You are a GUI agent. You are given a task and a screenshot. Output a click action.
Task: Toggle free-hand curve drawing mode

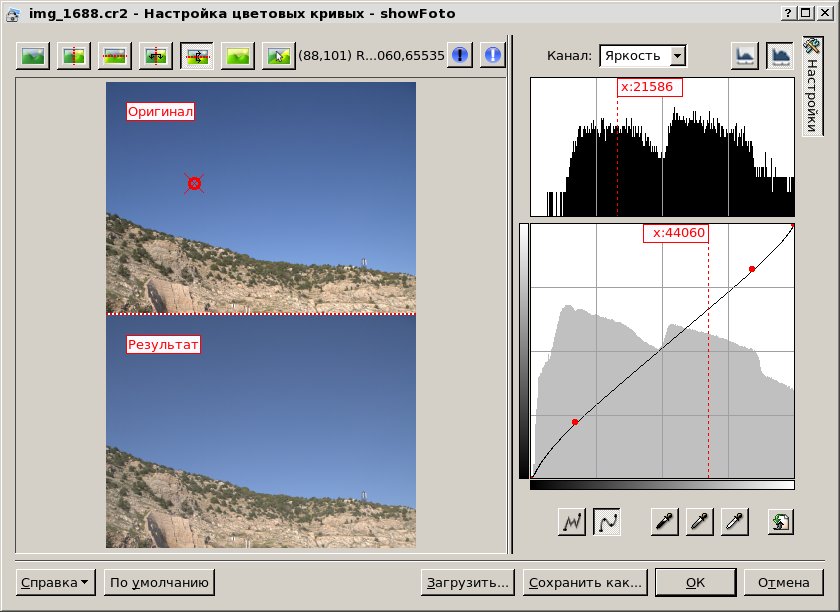coord(573,521)
